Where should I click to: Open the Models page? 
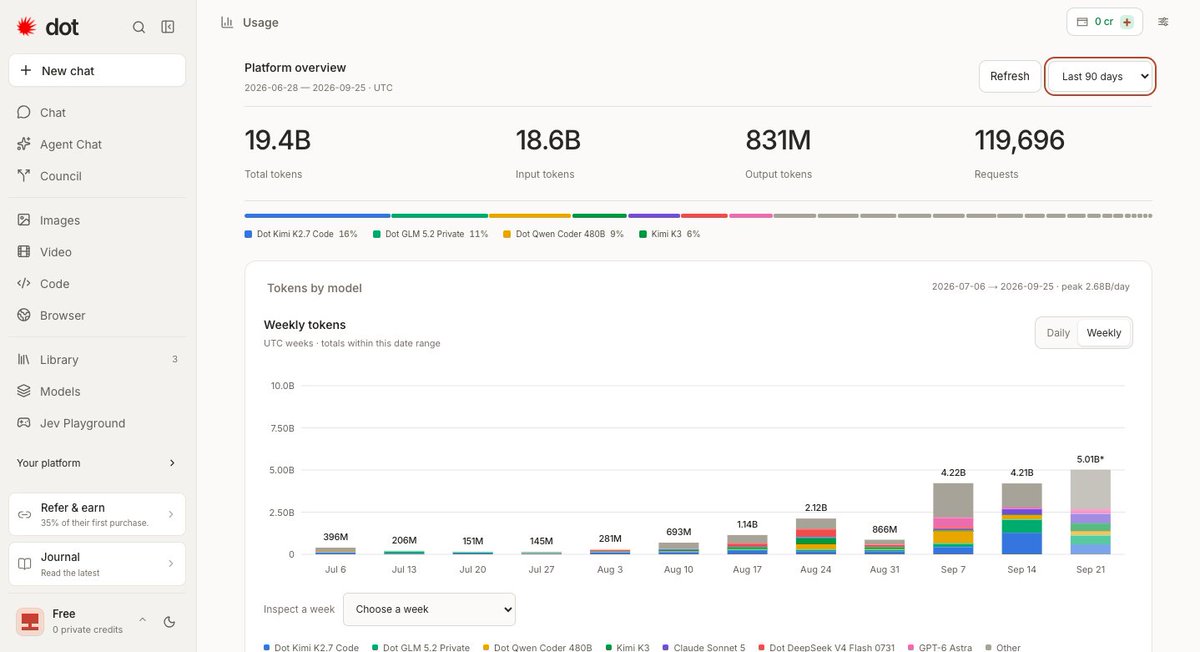[97, 391]
